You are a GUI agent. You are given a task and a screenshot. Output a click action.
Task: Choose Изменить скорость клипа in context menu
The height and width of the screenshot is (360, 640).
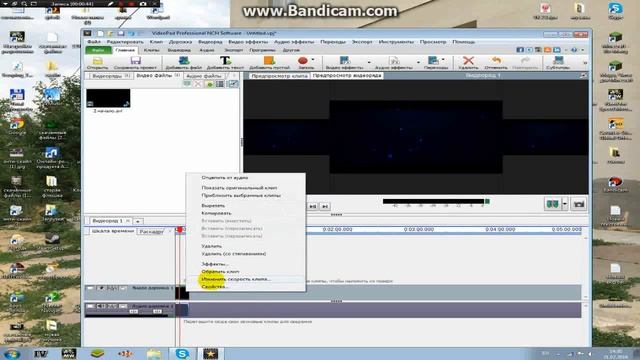(x=236, y=279)
